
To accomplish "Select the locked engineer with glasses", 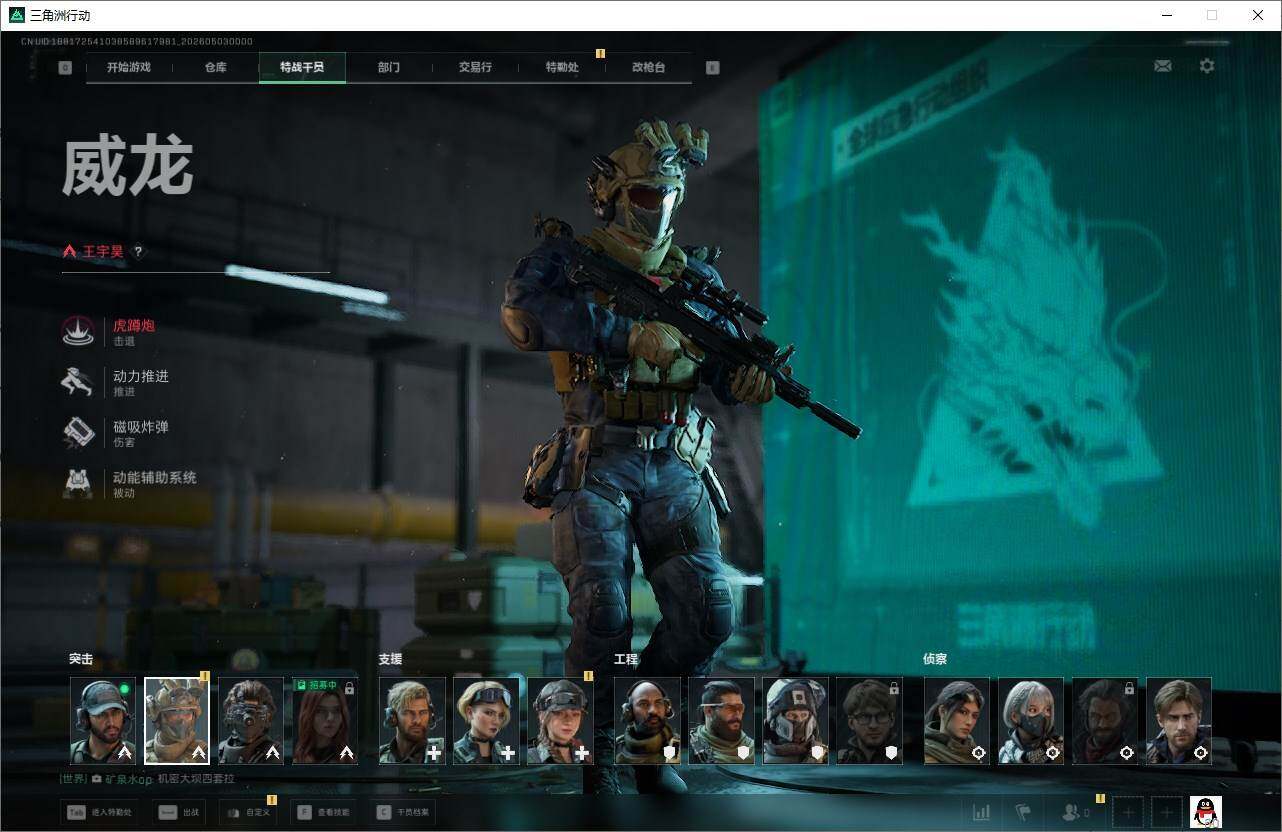I will pos(869,721).
